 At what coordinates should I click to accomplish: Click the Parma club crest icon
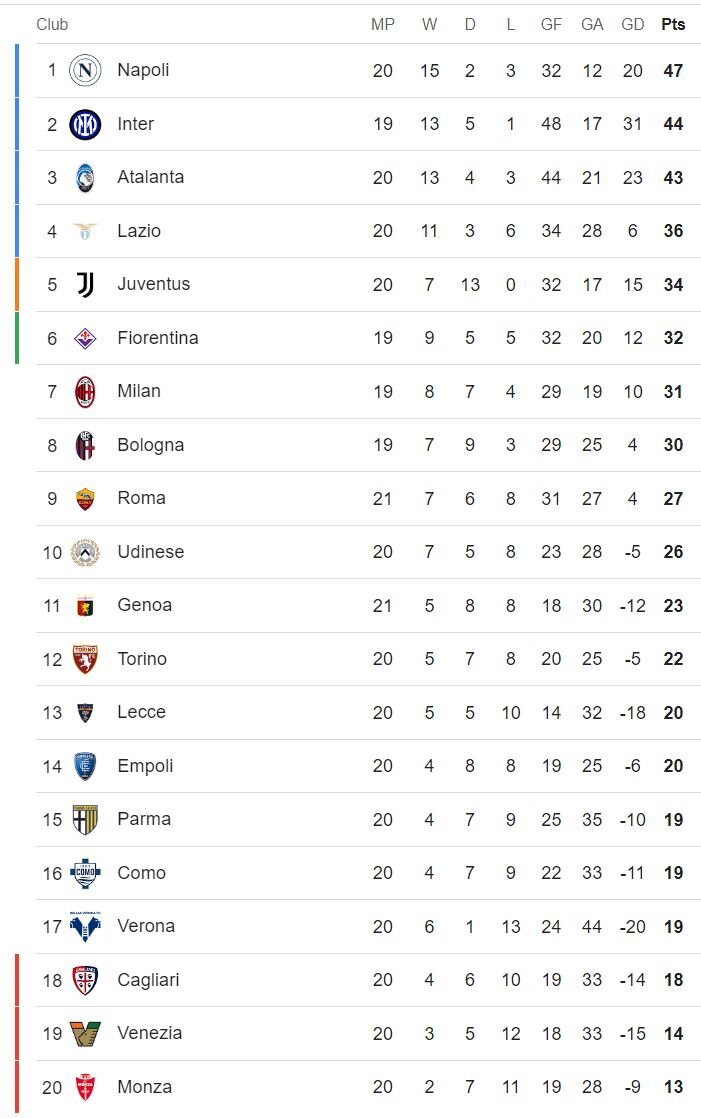[x=85, y=820]
